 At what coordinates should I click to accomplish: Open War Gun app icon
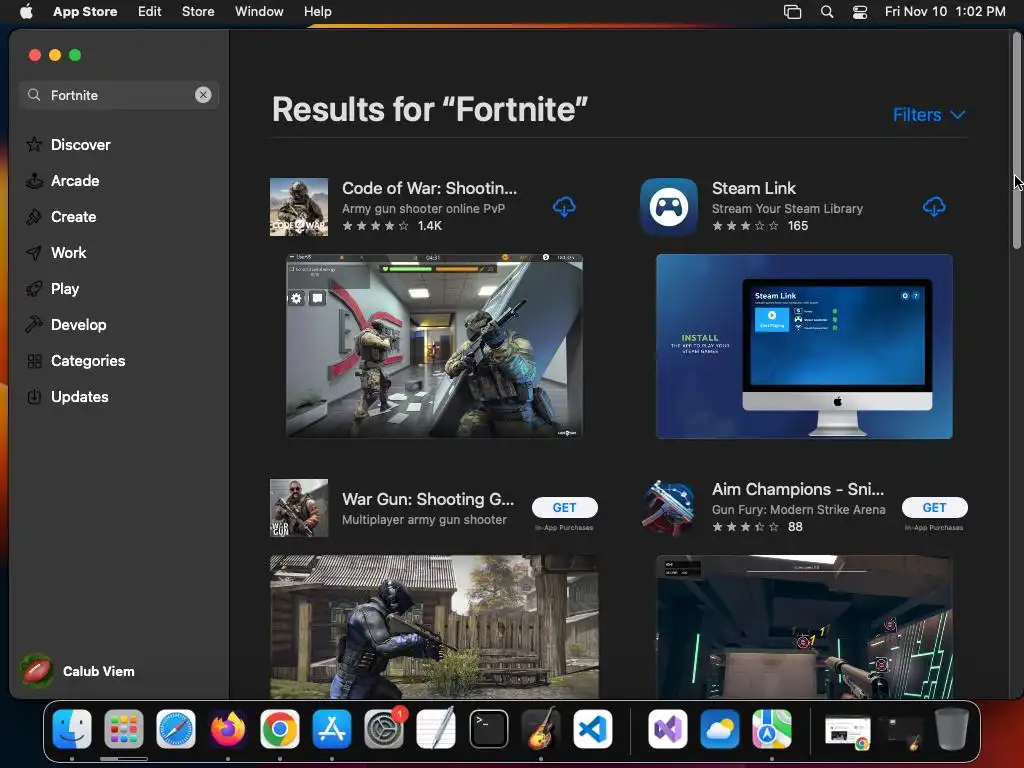299,508
